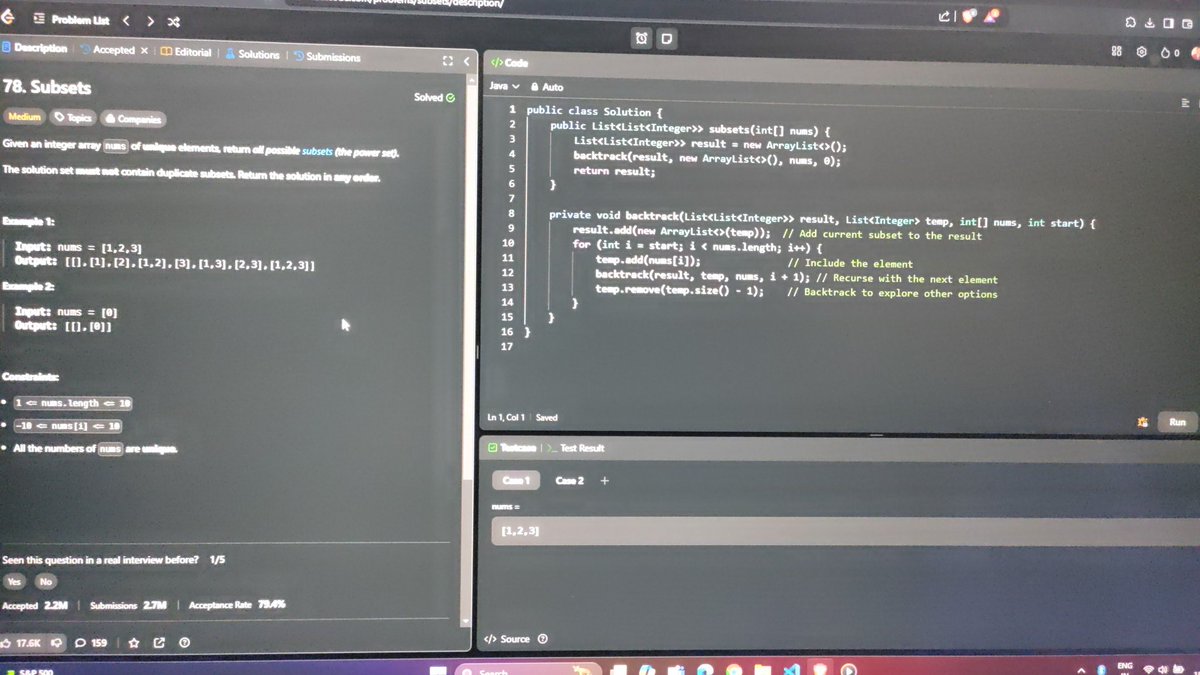Go to the next problem arrow
Screen dimensions: 1200x675
(150, 20)
